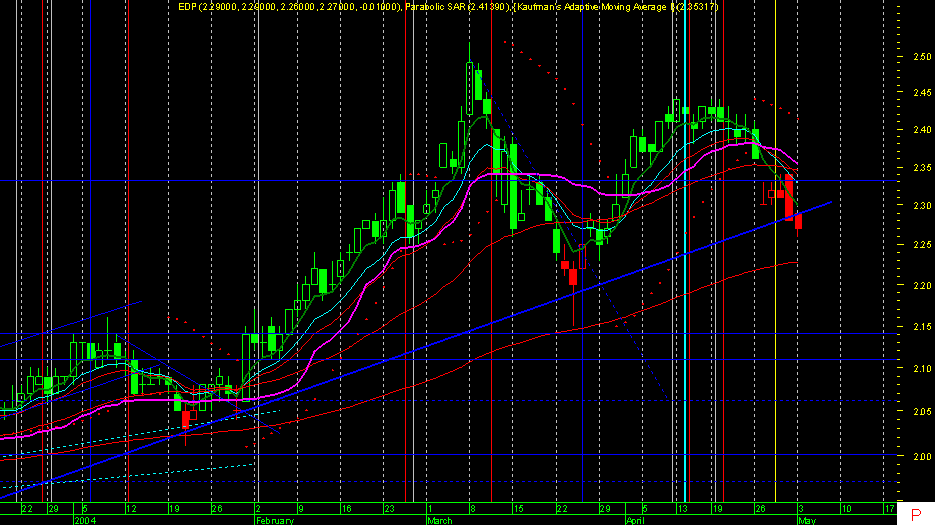Click the date label 2 above February
Viewport: 935px width, 525px height.
click(x=258, y=509)
